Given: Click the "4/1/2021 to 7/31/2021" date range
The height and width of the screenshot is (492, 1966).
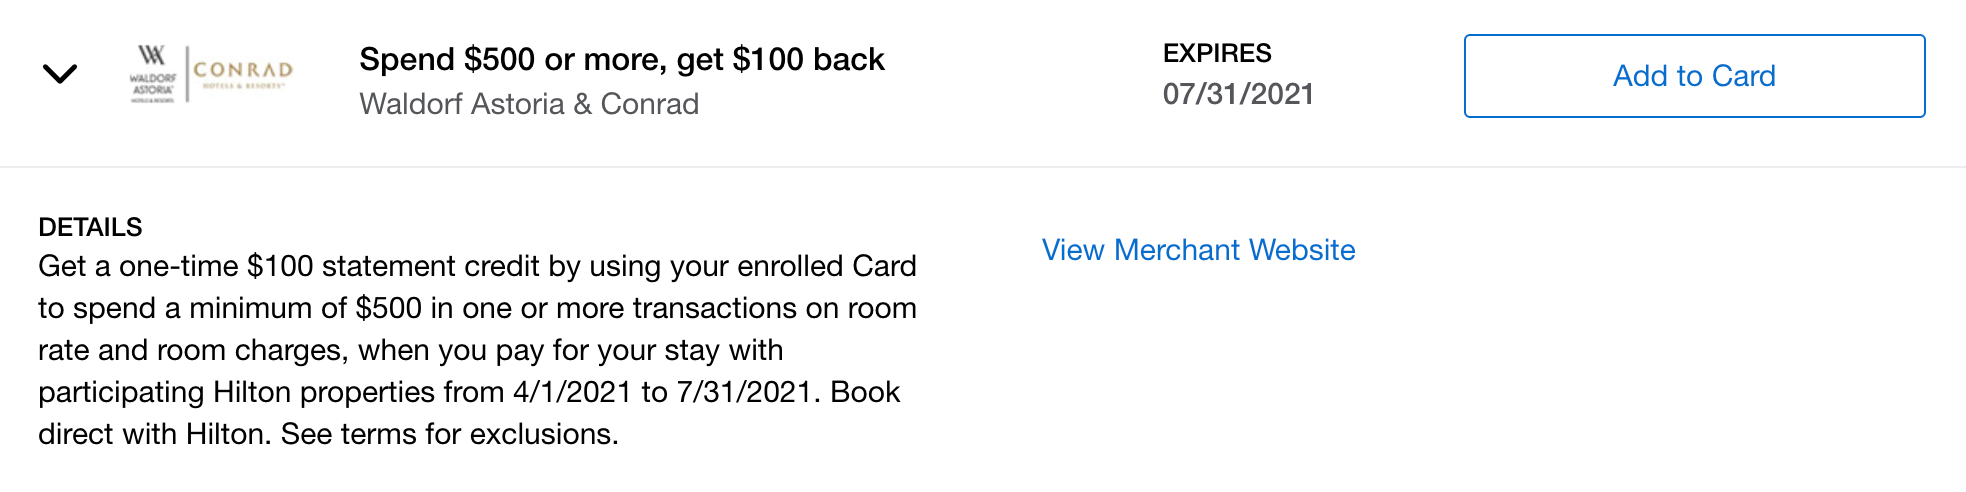Looking at the screenshot, I should 660,392.
